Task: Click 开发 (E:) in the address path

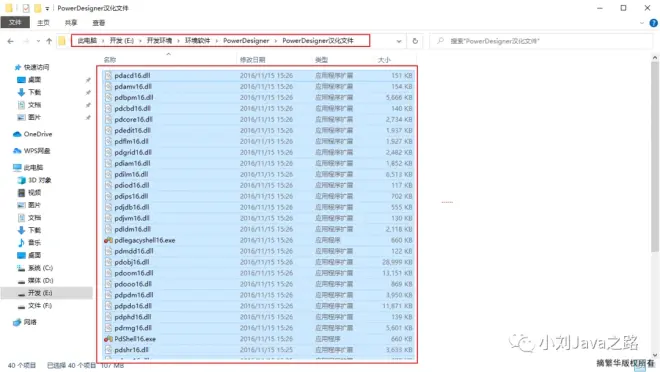Action: click(122, 40)
